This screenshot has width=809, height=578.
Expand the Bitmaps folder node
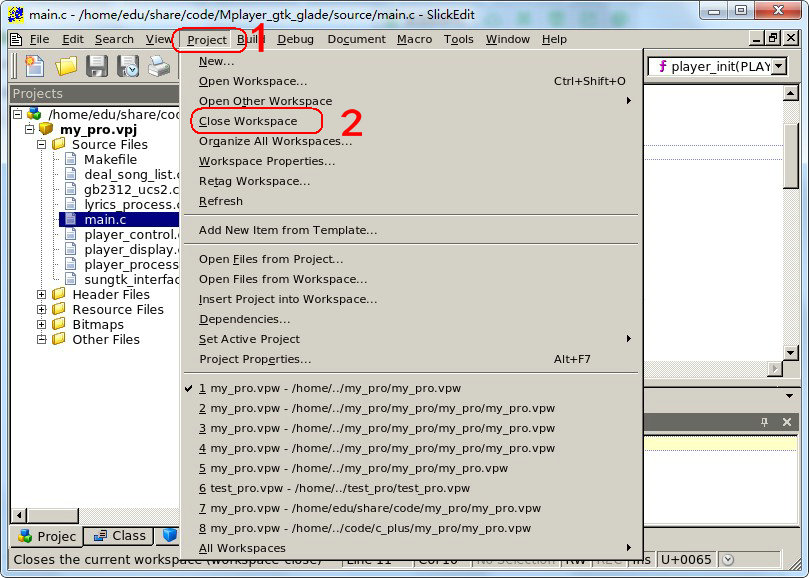pyautogui.click(x=42, y=325)
